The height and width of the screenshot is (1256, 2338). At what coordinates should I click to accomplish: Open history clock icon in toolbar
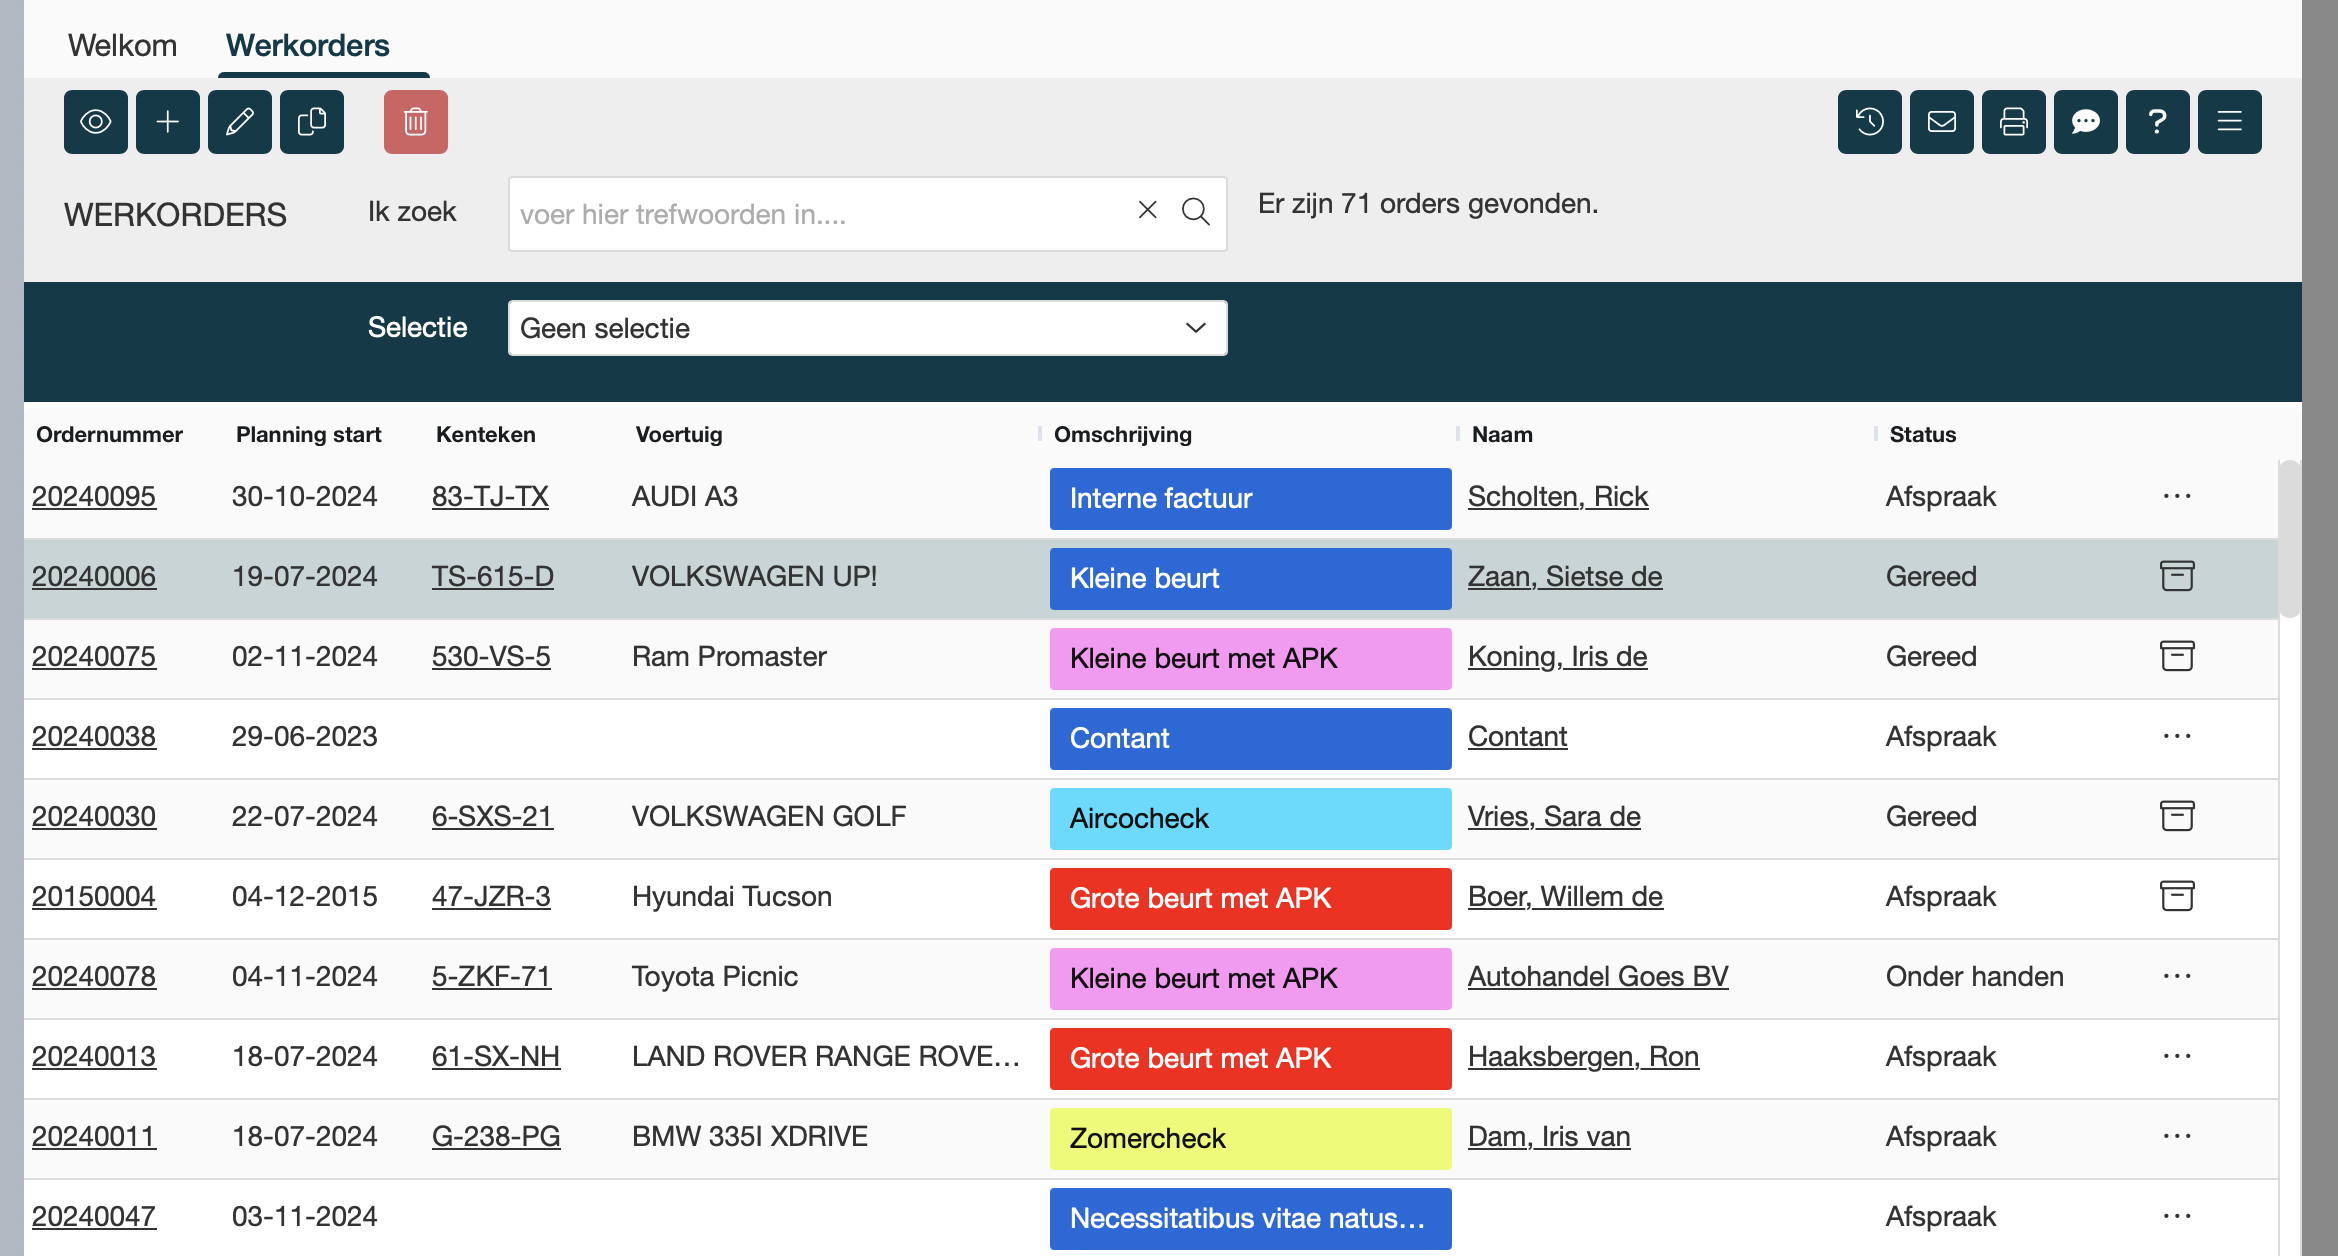click(x=1870, y=122)
